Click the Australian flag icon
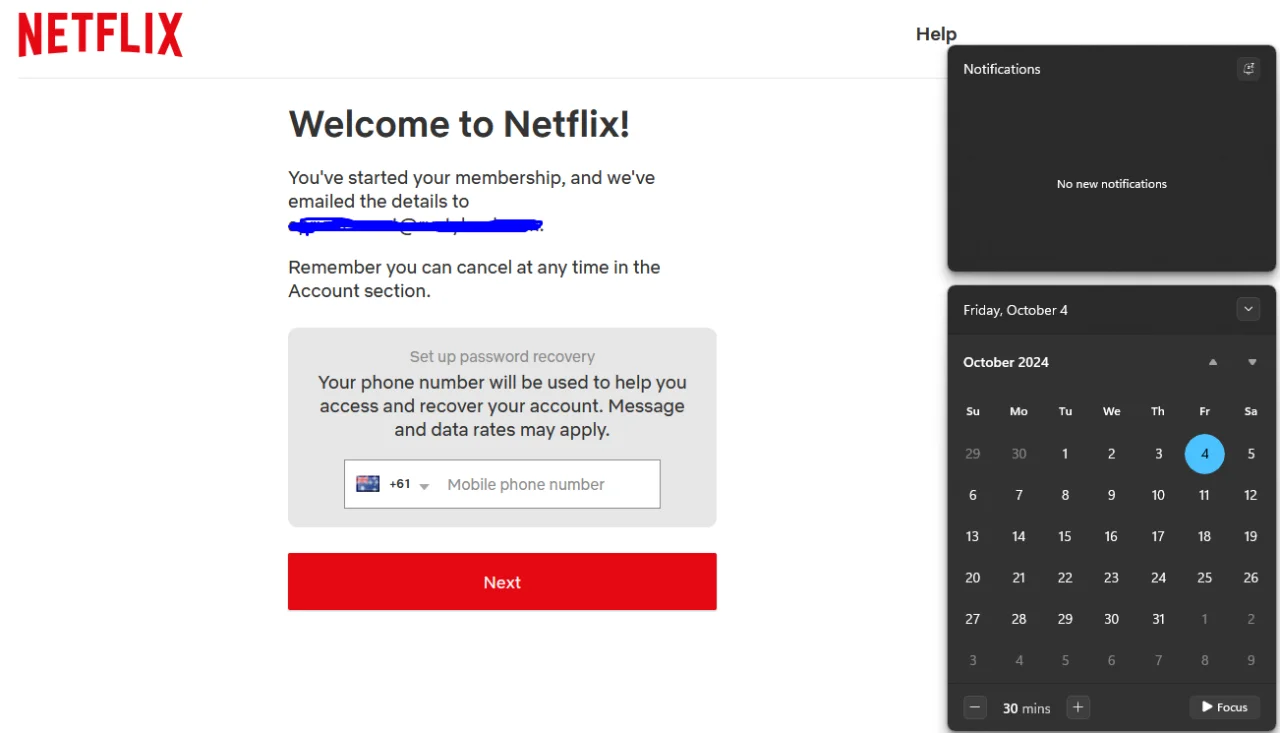 368,484
